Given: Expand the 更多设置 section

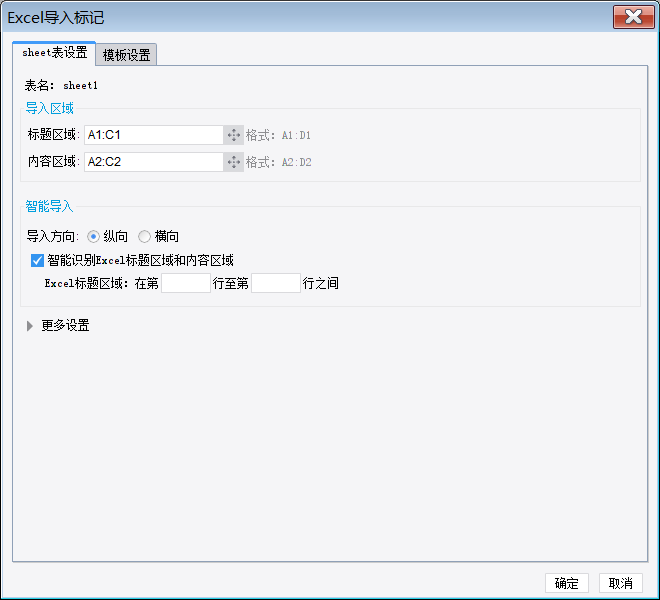Looking at the screenshot, I should 30,326.
